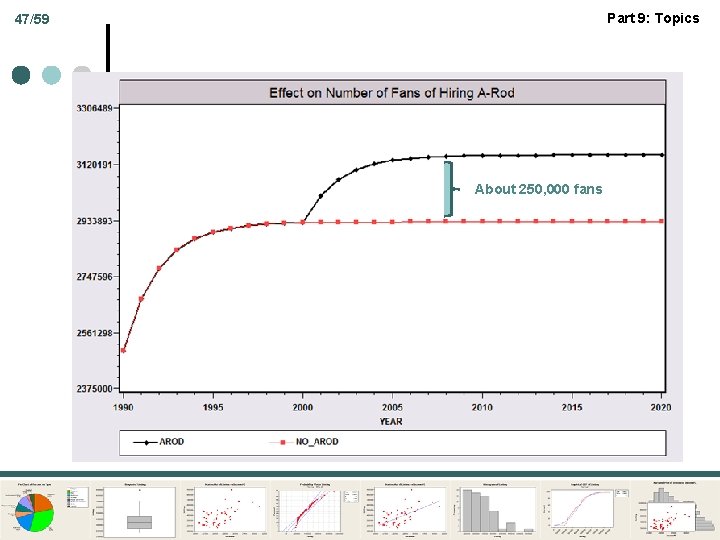Select the YEAR axis label
This screenshot has height=540, width=720.
(391, 422)
